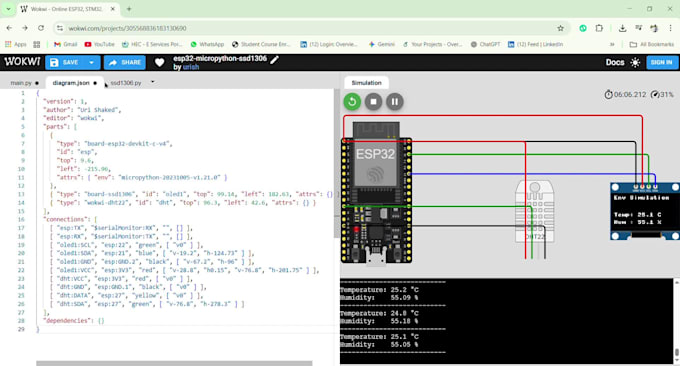Screen dimensions: 680x366
Task: Open a new browser tab
Action: [129, 9]
